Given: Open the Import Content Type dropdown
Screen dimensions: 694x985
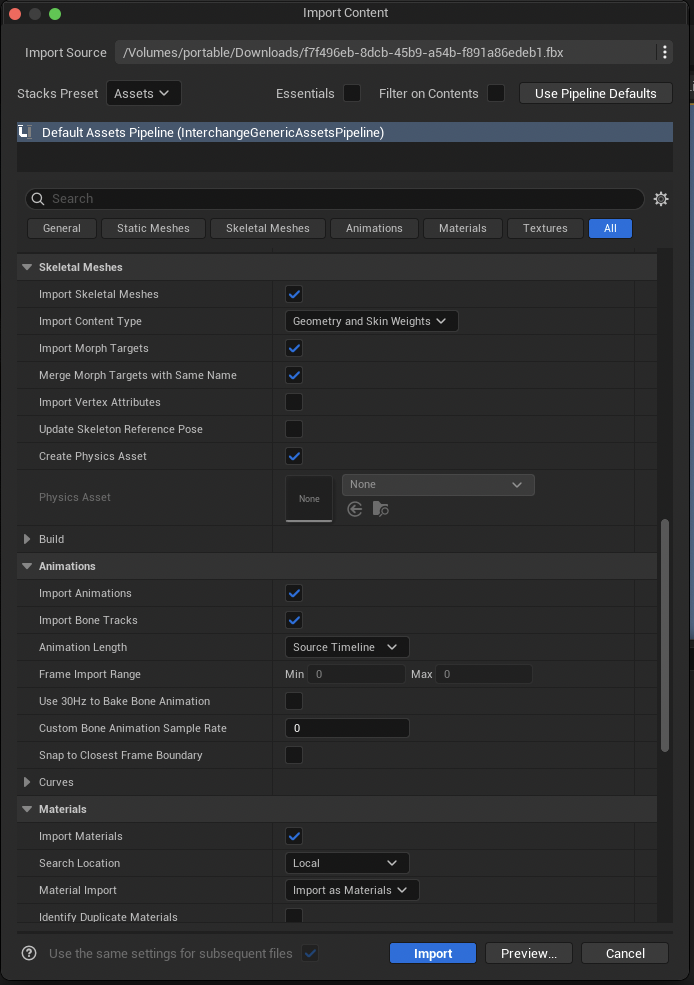Looking at the screenshot, I should 371,321.
